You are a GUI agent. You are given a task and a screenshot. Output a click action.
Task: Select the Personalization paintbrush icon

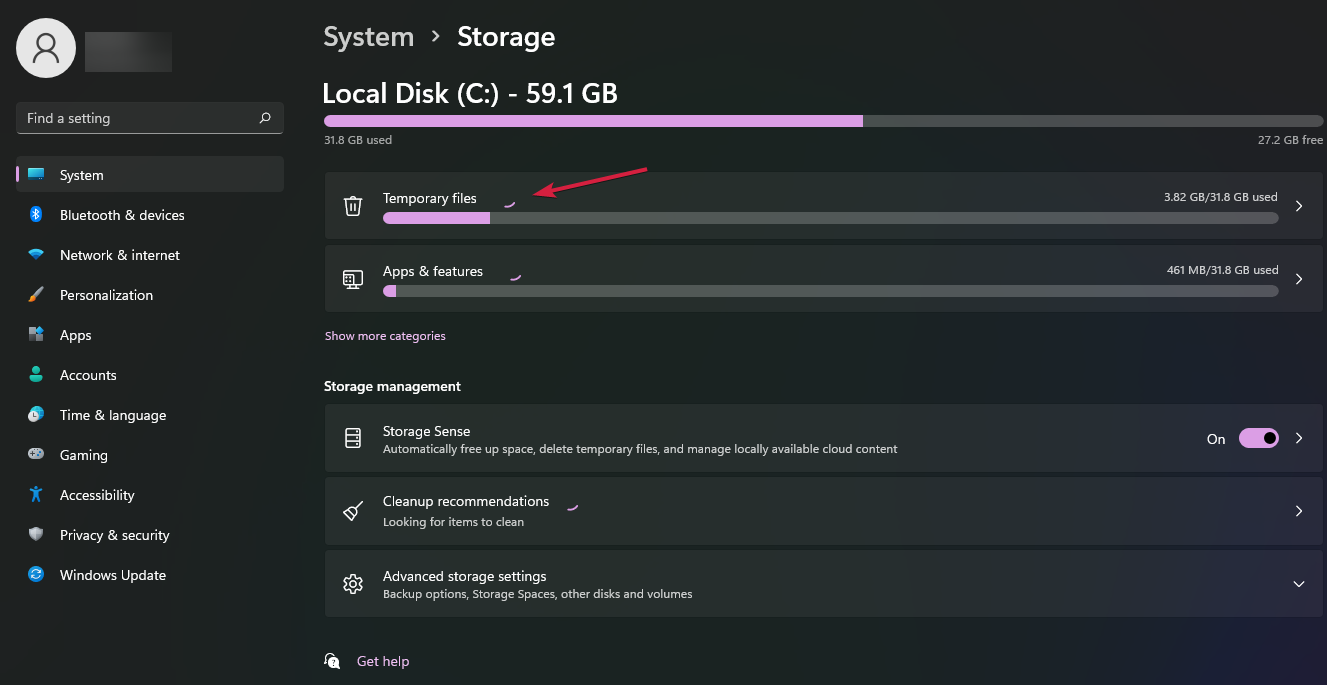pyautogui.click(x=36, y=295)
